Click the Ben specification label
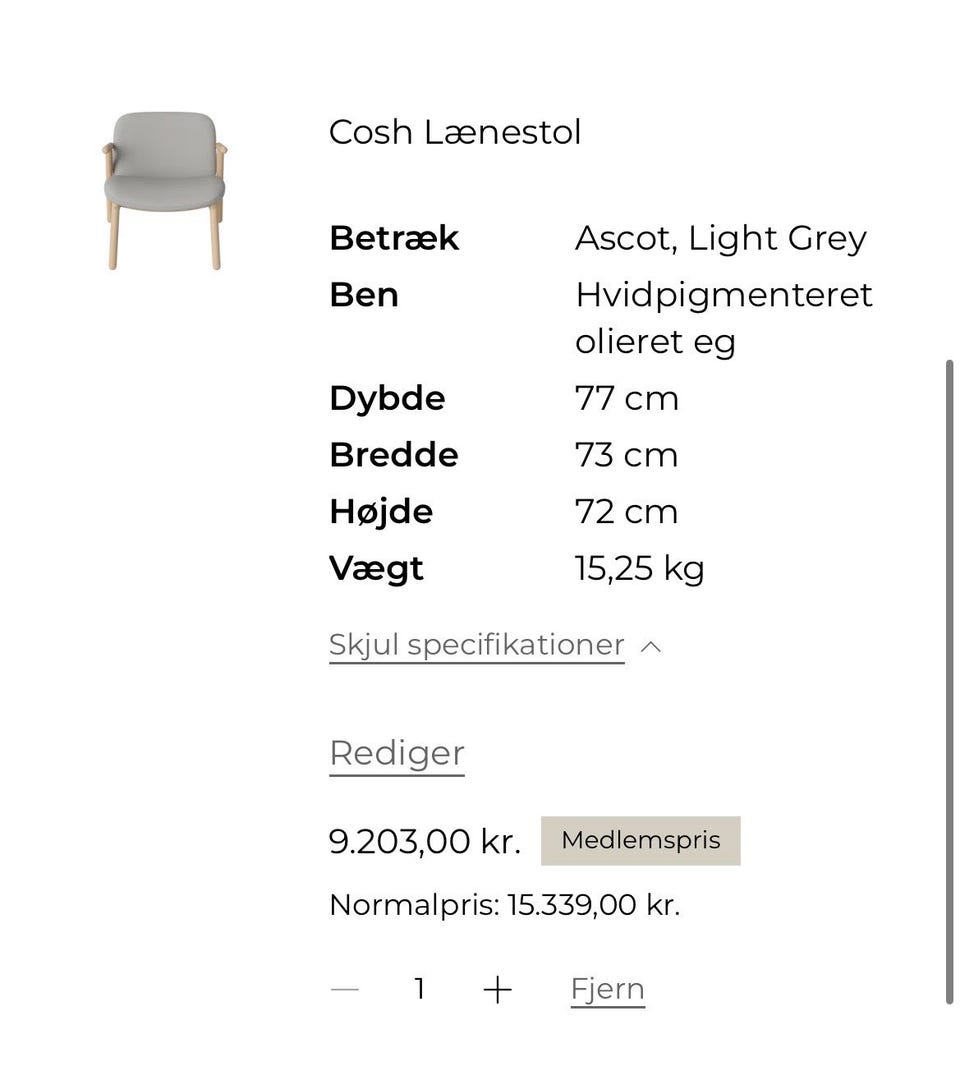Image resolution: width=960 pixels, height=1066 pixels. [x=364, y=295]
